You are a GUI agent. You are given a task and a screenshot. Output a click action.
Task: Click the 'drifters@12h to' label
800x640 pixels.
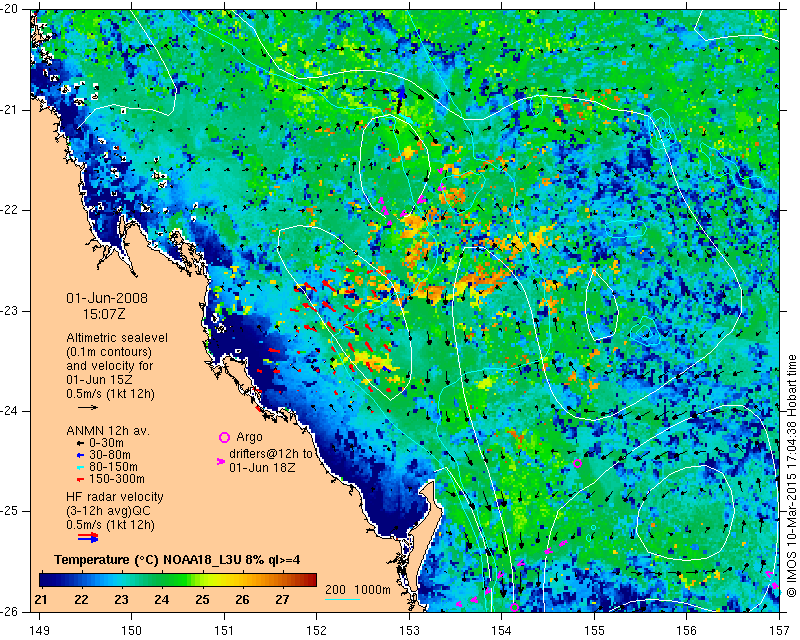point(270,454)
